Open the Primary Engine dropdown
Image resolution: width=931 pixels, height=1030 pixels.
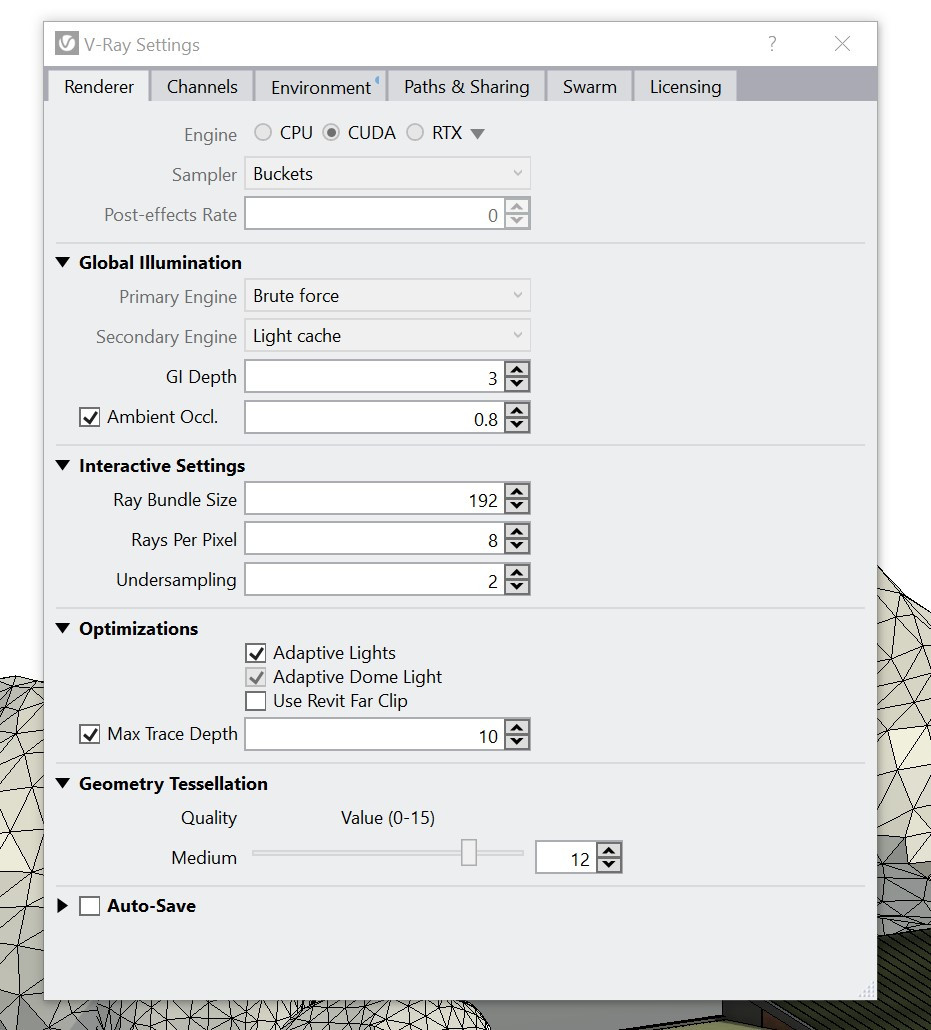coord(387,296)
